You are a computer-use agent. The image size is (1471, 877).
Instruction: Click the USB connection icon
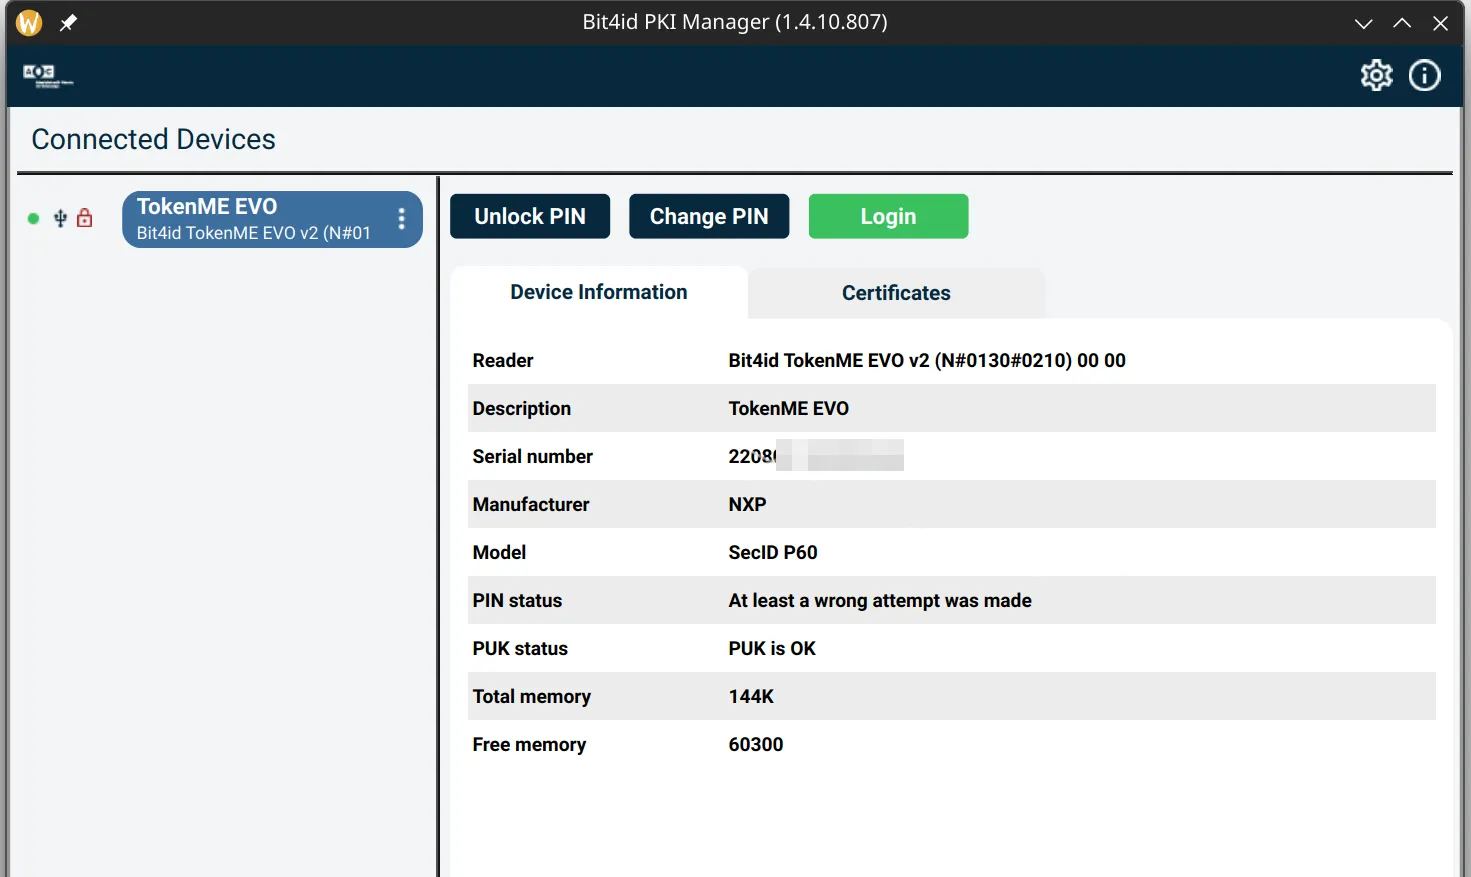point(60,218)
